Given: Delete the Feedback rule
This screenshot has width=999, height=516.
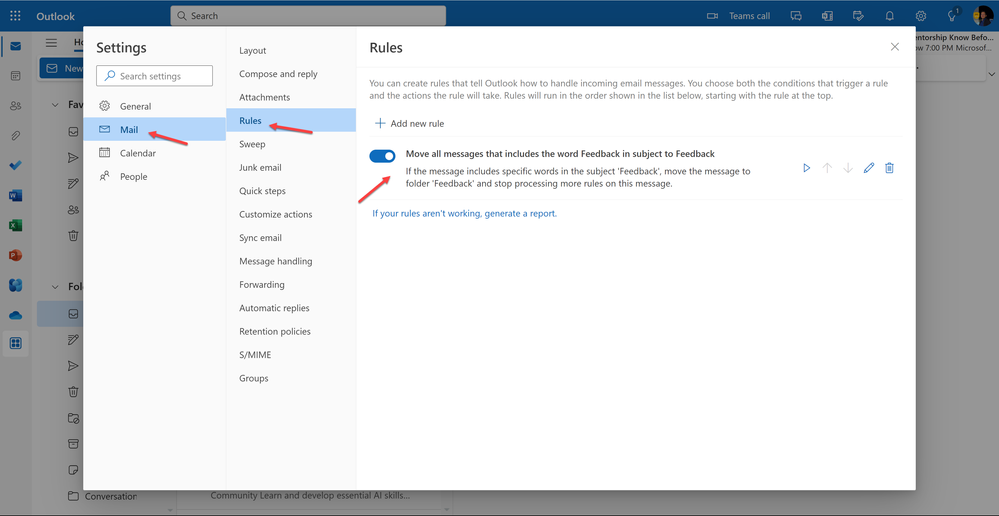Looking at the screenshot, I should tap(889, 168).
